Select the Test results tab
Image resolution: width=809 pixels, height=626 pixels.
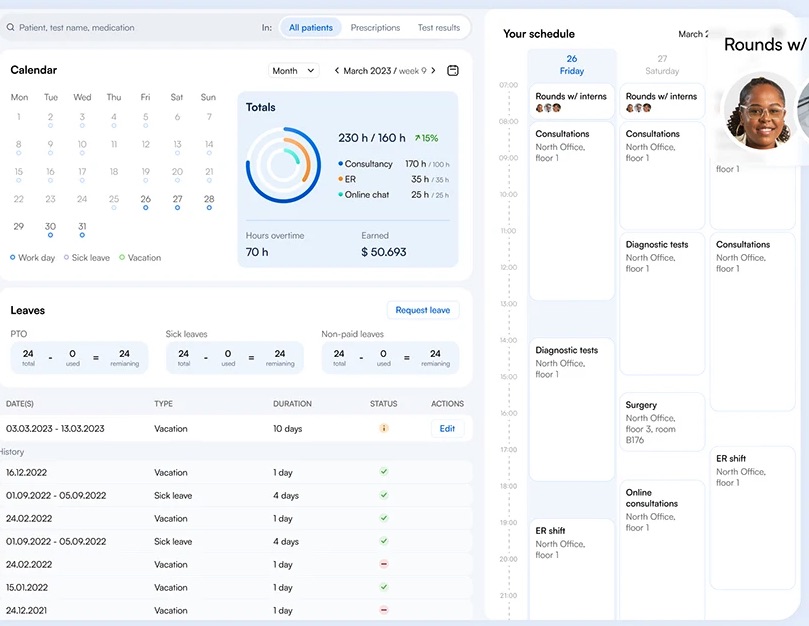tap(437, 27)
